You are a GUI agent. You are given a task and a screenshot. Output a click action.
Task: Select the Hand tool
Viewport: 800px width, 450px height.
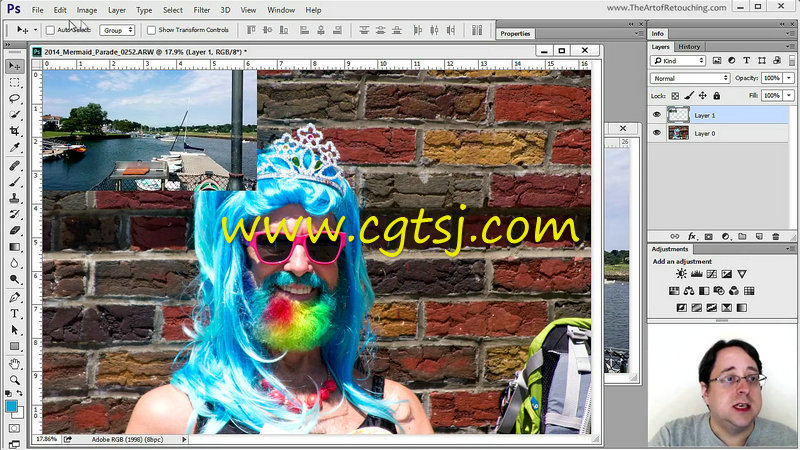pyautogui.click(x=14, y=364)
